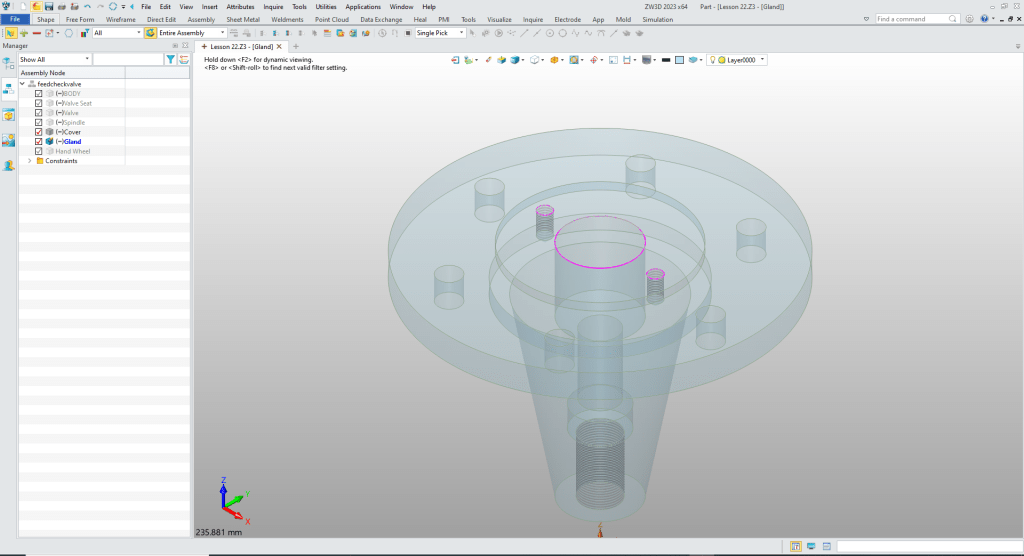Toggle the Gland component checkbox
Screen dimensions: 1024x556
point(39,142)
